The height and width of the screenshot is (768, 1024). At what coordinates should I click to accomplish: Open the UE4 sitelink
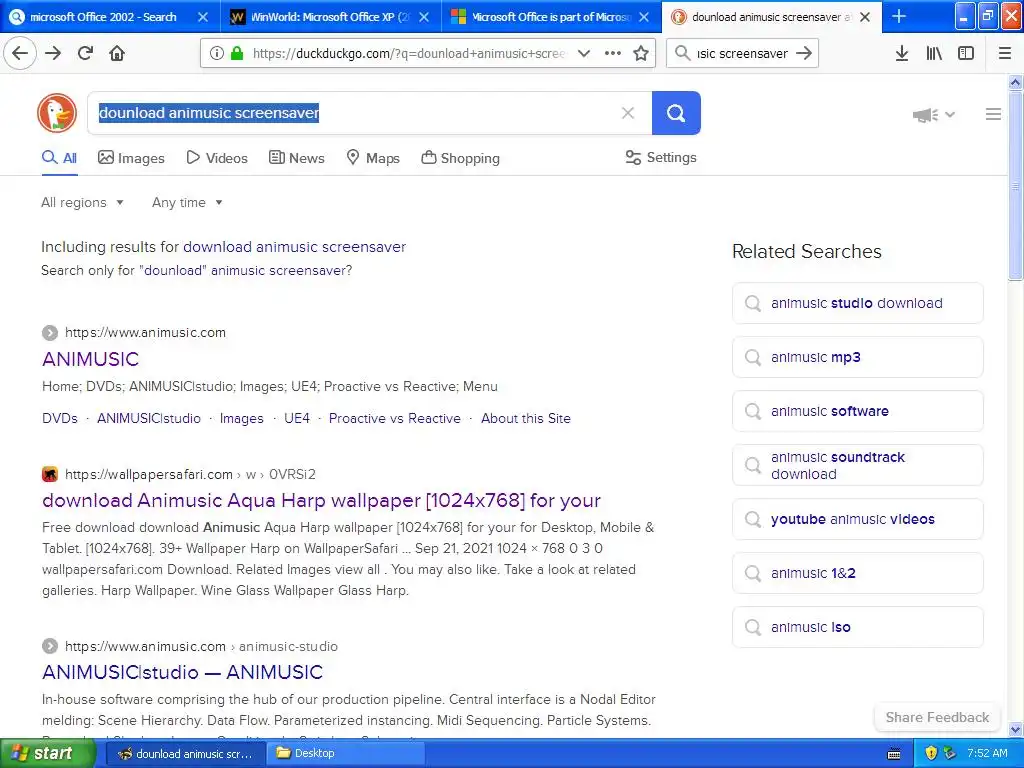click(x=296, y=418)
